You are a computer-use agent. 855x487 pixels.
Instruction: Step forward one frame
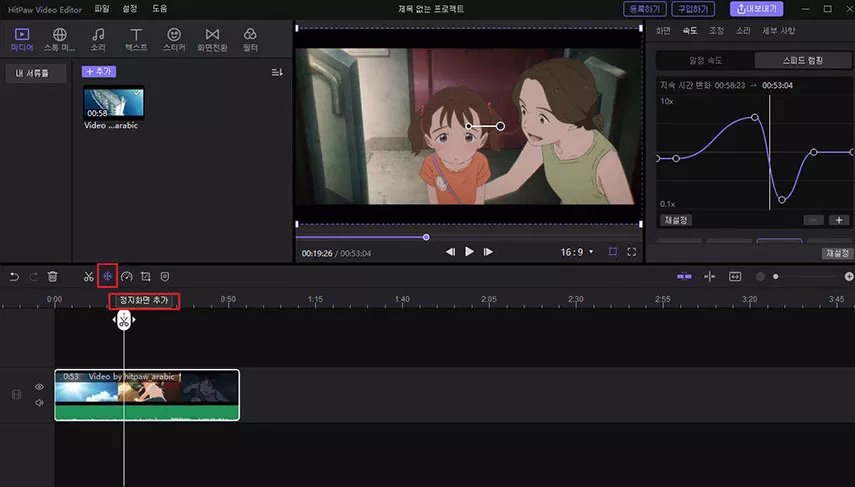coord(488,251)
